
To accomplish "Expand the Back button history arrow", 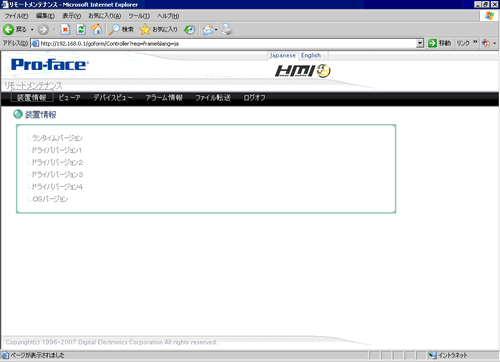I will point(32,30).
